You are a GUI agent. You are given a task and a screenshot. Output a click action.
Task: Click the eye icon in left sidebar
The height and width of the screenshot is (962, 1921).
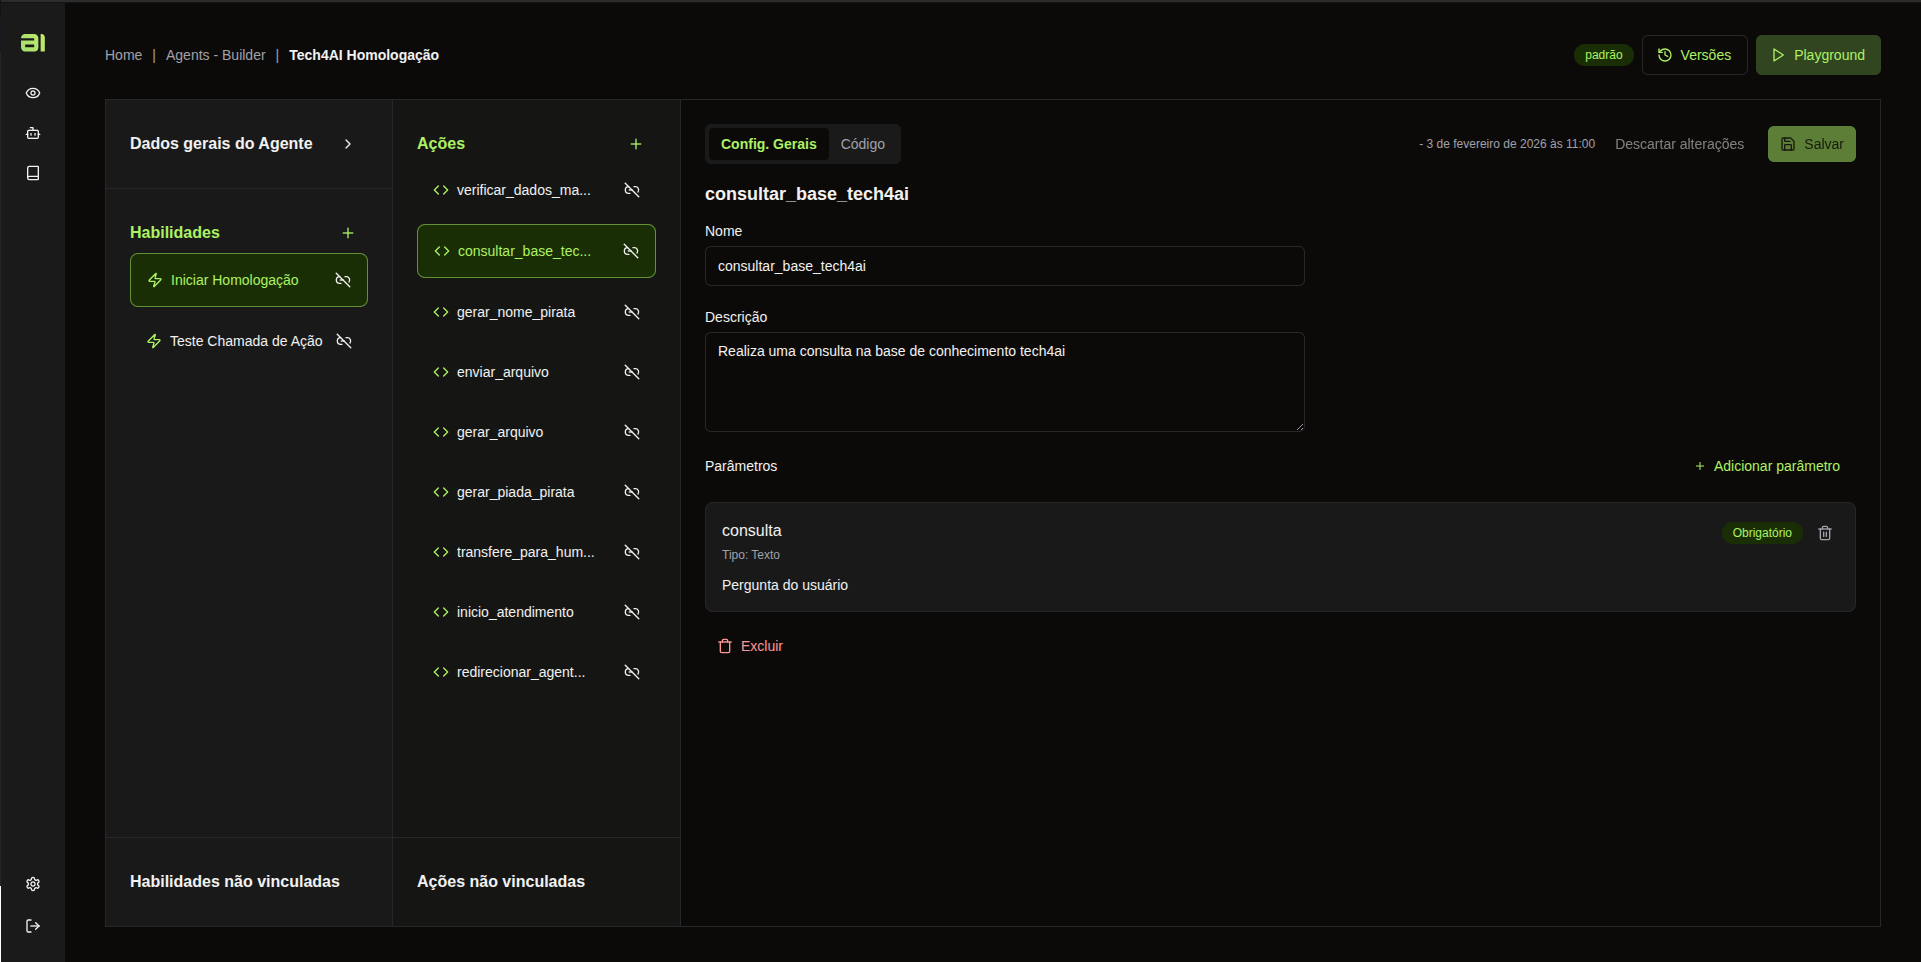33,93
